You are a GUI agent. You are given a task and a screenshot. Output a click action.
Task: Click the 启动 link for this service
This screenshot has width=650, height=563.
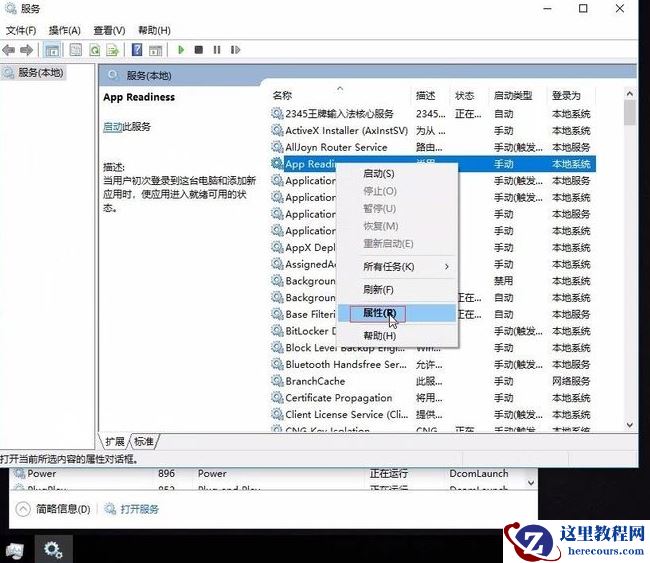[112, 127]
